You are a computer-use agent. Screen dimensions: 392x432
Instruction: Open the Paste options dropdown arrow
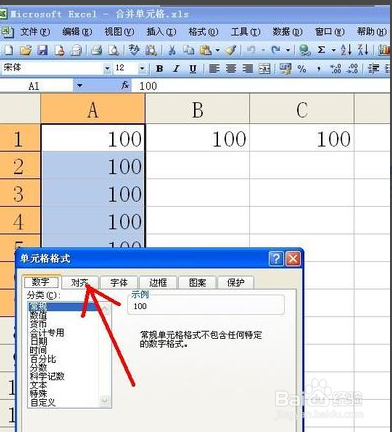pyautogui.click(x=217, y=50)
